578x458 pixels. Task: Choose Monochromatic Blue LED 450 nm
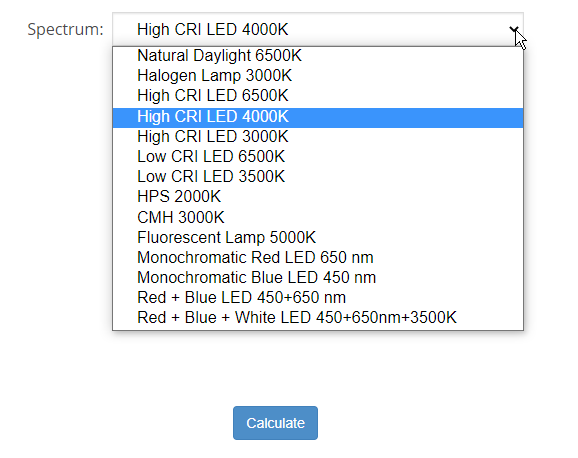point(318,277)
